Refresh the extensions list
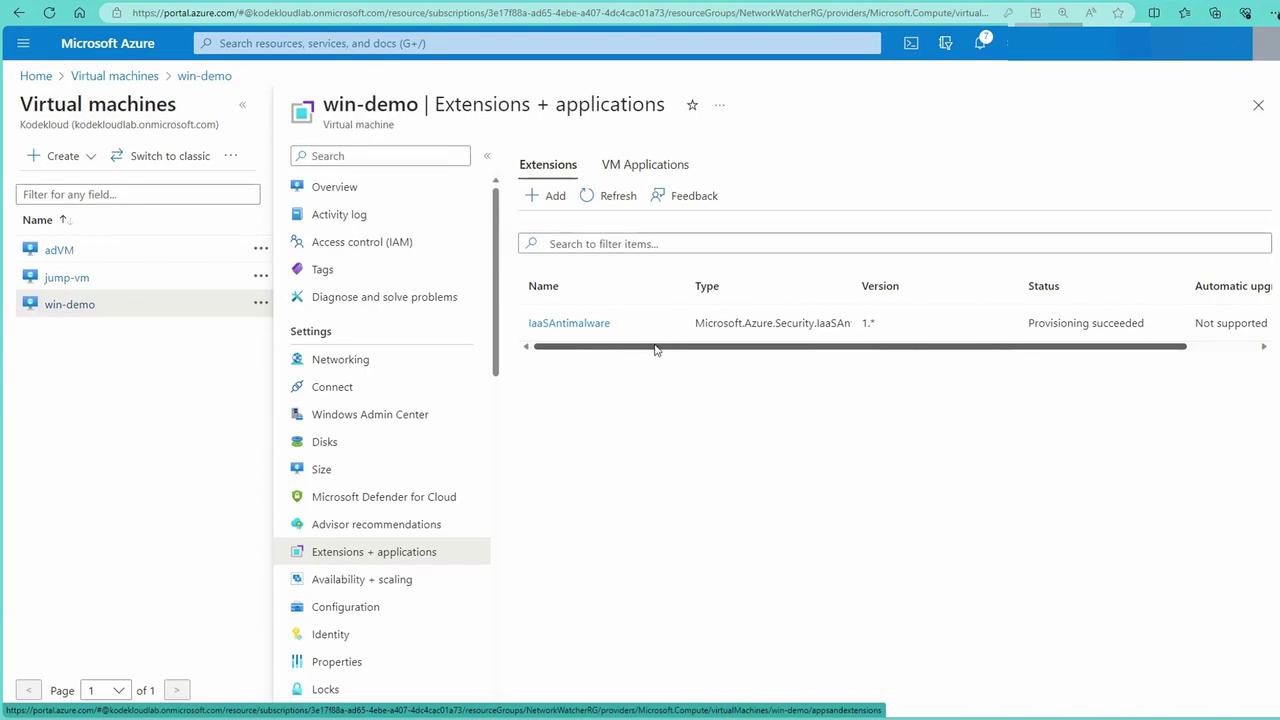1280x720 pixels. [x=608, y=196]
